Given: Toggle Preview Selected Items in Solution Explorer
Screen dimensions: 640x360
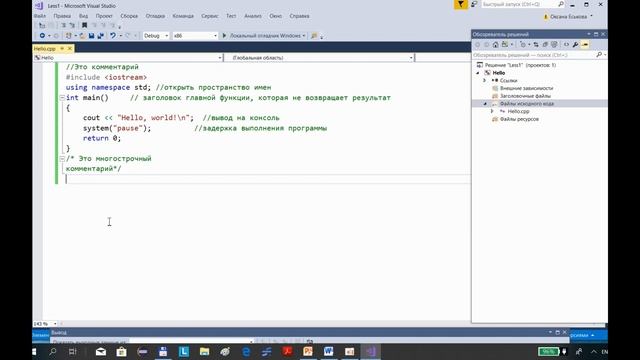Looking at the screenshot, I should (585, 44).
